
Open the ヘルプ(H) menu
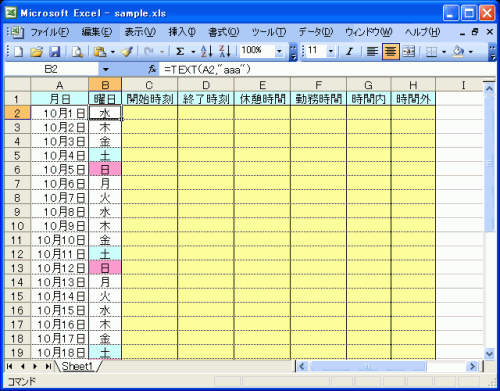(x=422, y=32)
